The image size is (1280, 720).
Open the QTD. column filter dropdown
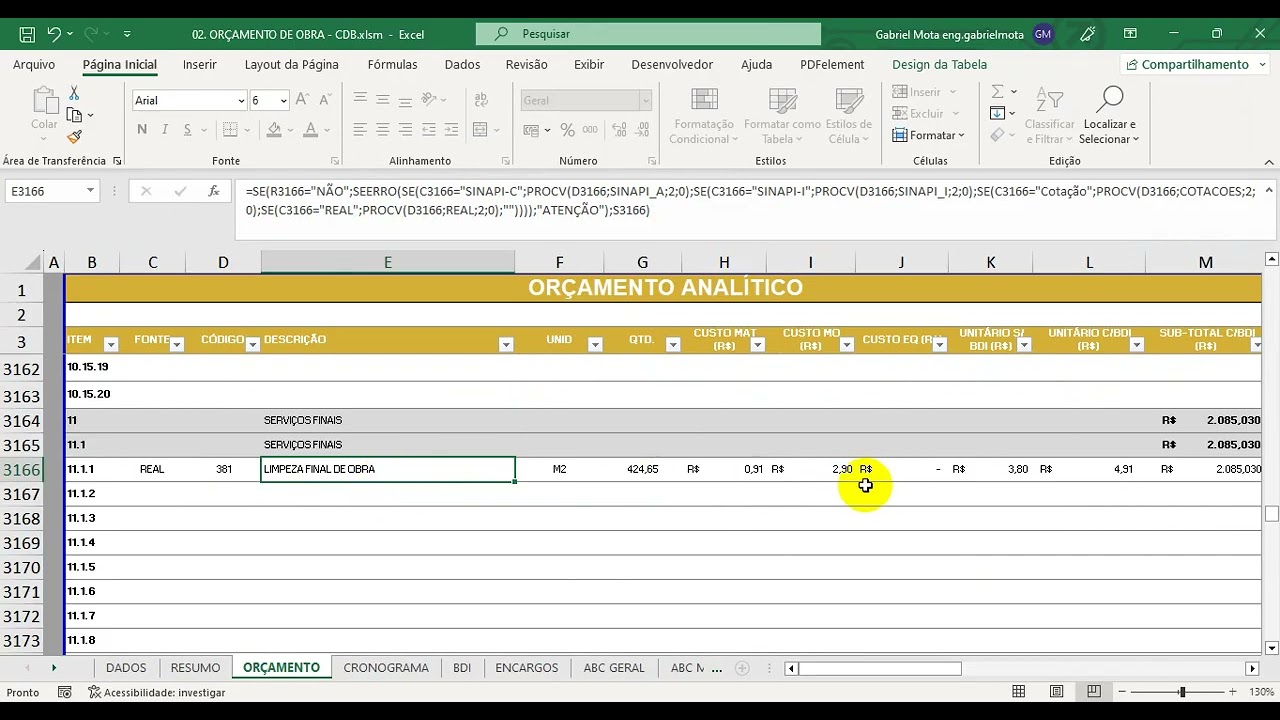coord(673,345)
